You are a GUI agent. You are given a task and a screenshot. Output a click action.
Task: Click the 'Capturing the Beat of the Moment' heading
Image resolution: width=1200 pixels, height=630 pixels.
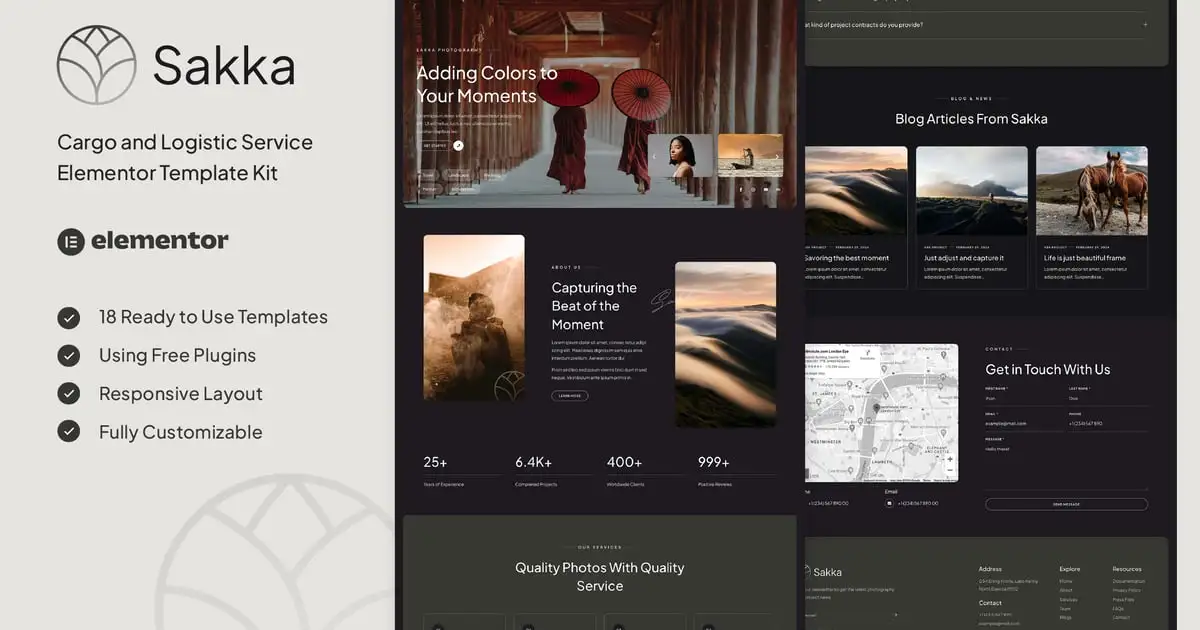[x=594, y=306]
